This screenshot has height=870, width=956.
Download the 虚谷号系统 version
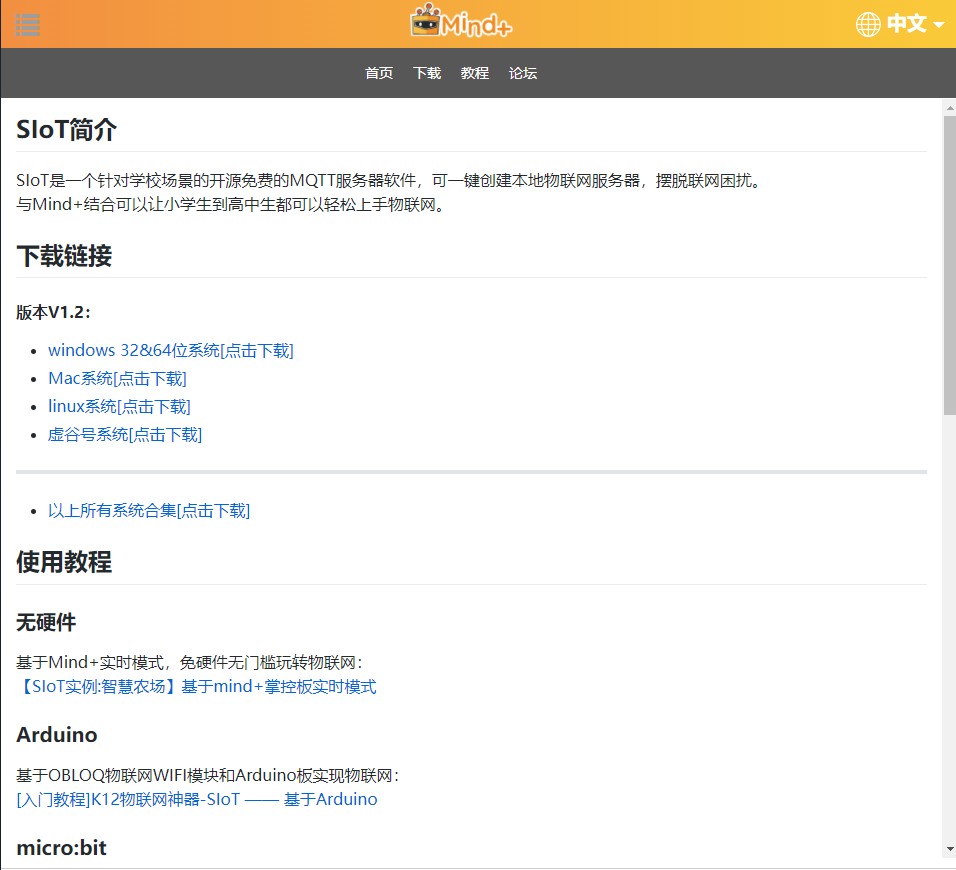click(125, 435)
